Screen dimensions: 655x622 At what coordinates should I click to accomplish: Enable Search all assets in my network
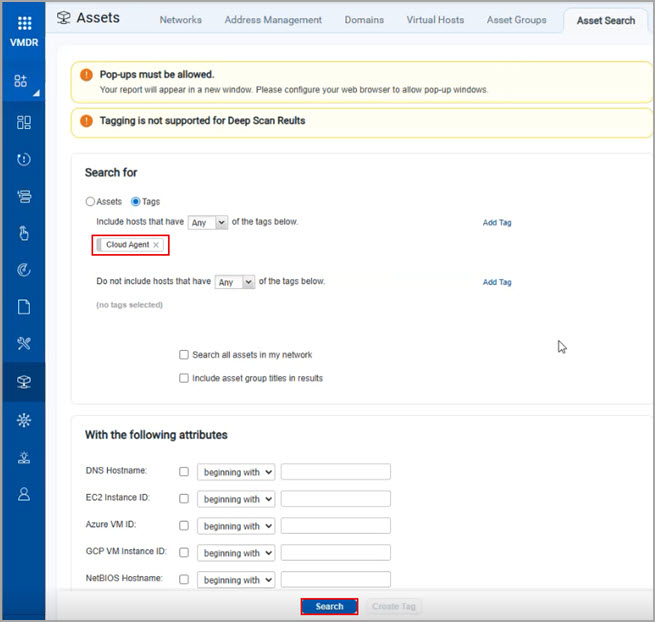tap(183, 355)
